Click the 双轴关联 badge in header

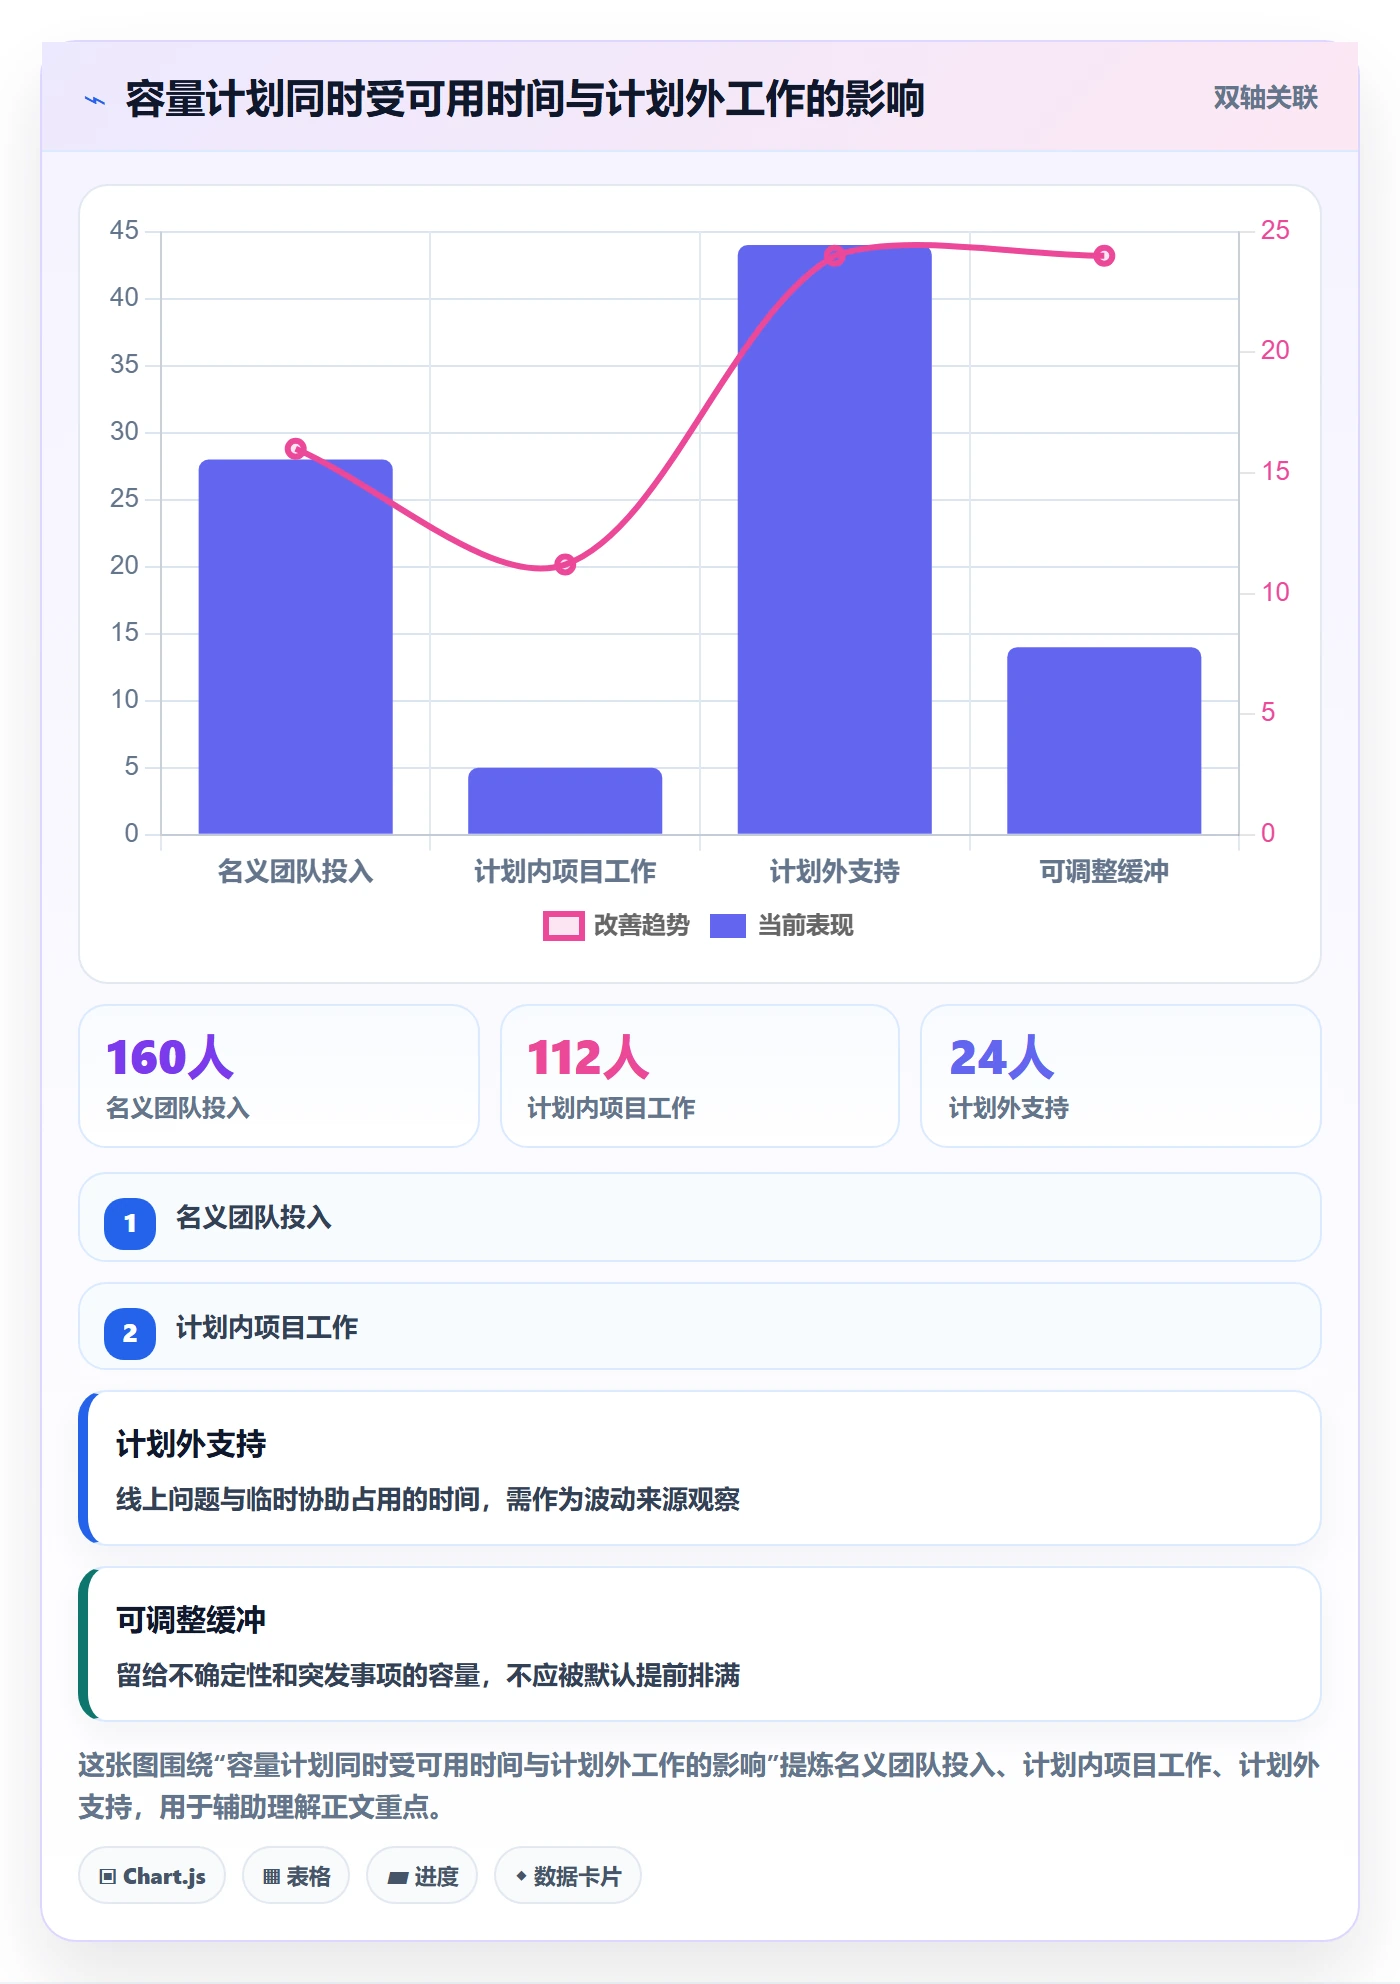point(1265,98)
